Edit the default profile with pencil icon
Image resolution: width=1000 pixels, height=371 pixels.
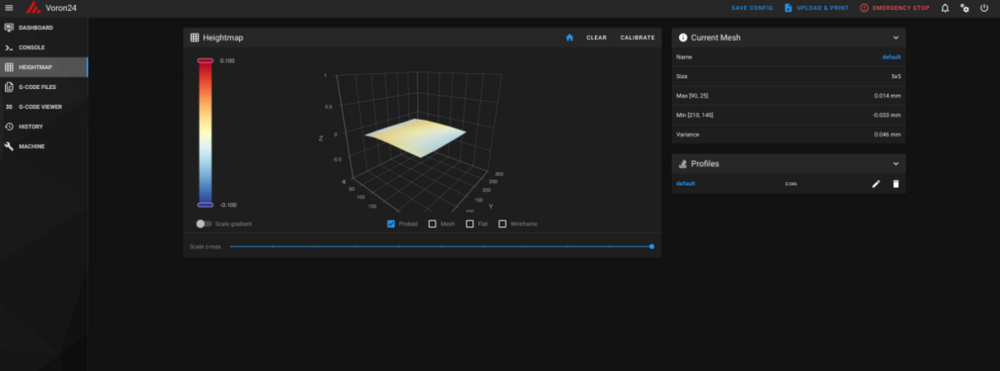click(x=876, y=184)
